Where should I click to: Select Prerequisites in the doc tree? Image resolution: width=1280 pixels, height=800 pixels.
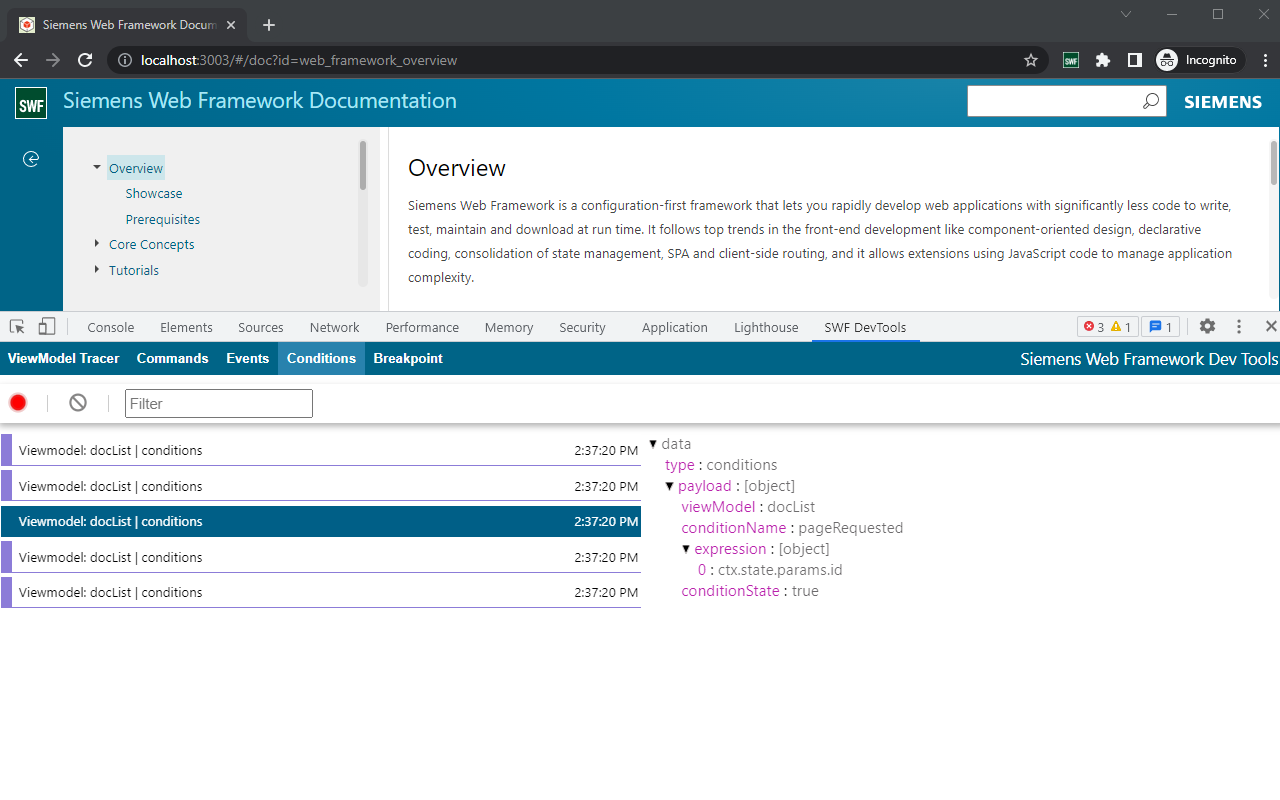tap(163, 219)
